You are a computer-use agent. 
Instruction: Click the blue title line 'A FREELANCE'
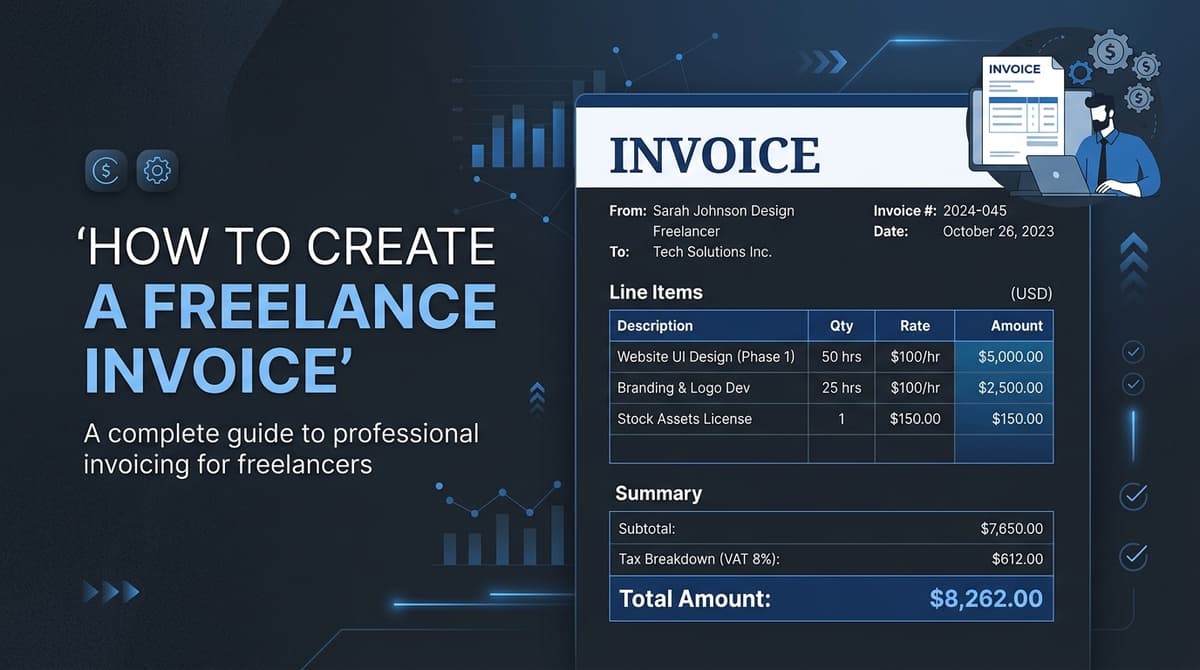(x=290, y=306)
